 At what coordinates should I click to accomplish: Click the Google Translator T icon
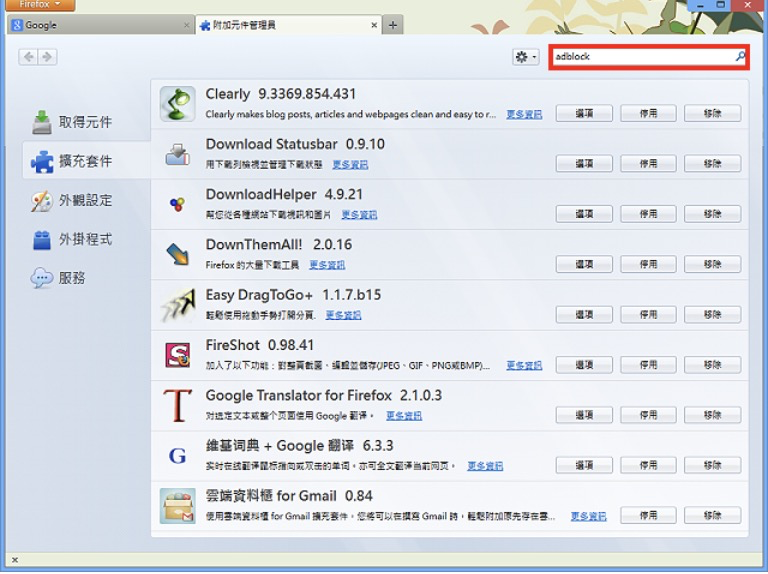(x=177, y=406)
